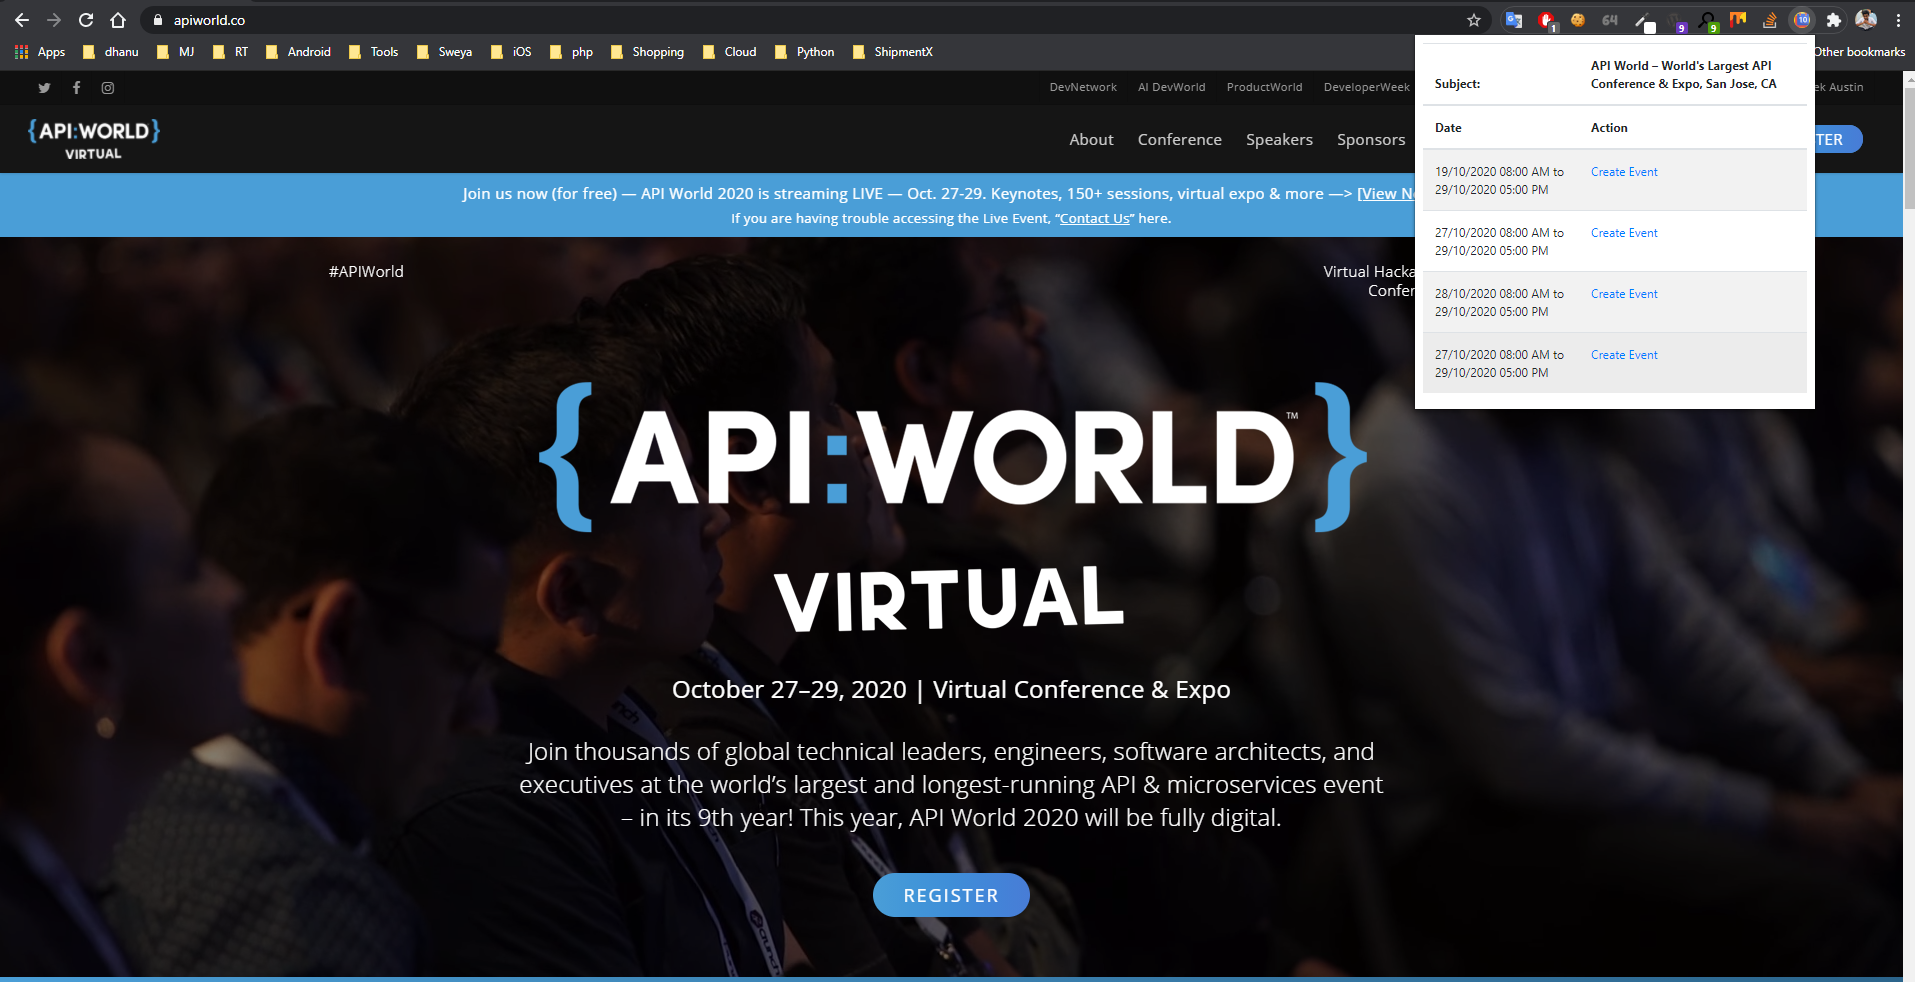
Task: Open the Stack Overflow extension
Action: point(1770,20)
